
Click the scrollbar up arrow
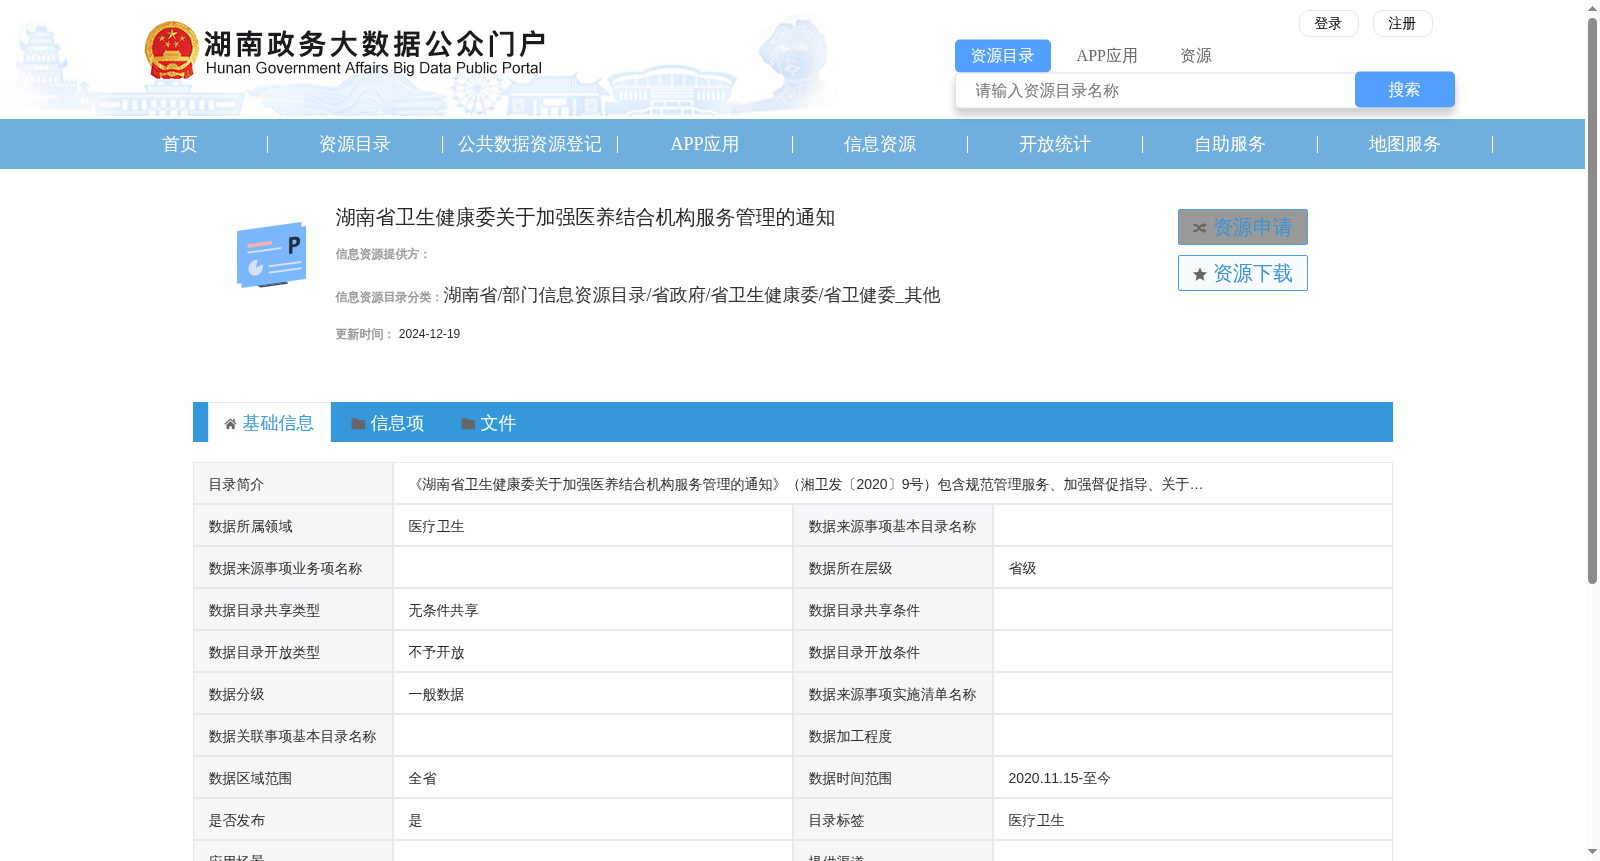tap(1592, 8)
